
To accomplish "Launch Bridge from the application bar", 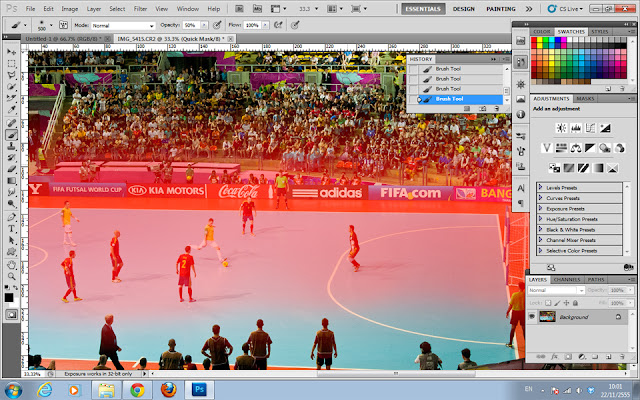I will coord(240,9).
